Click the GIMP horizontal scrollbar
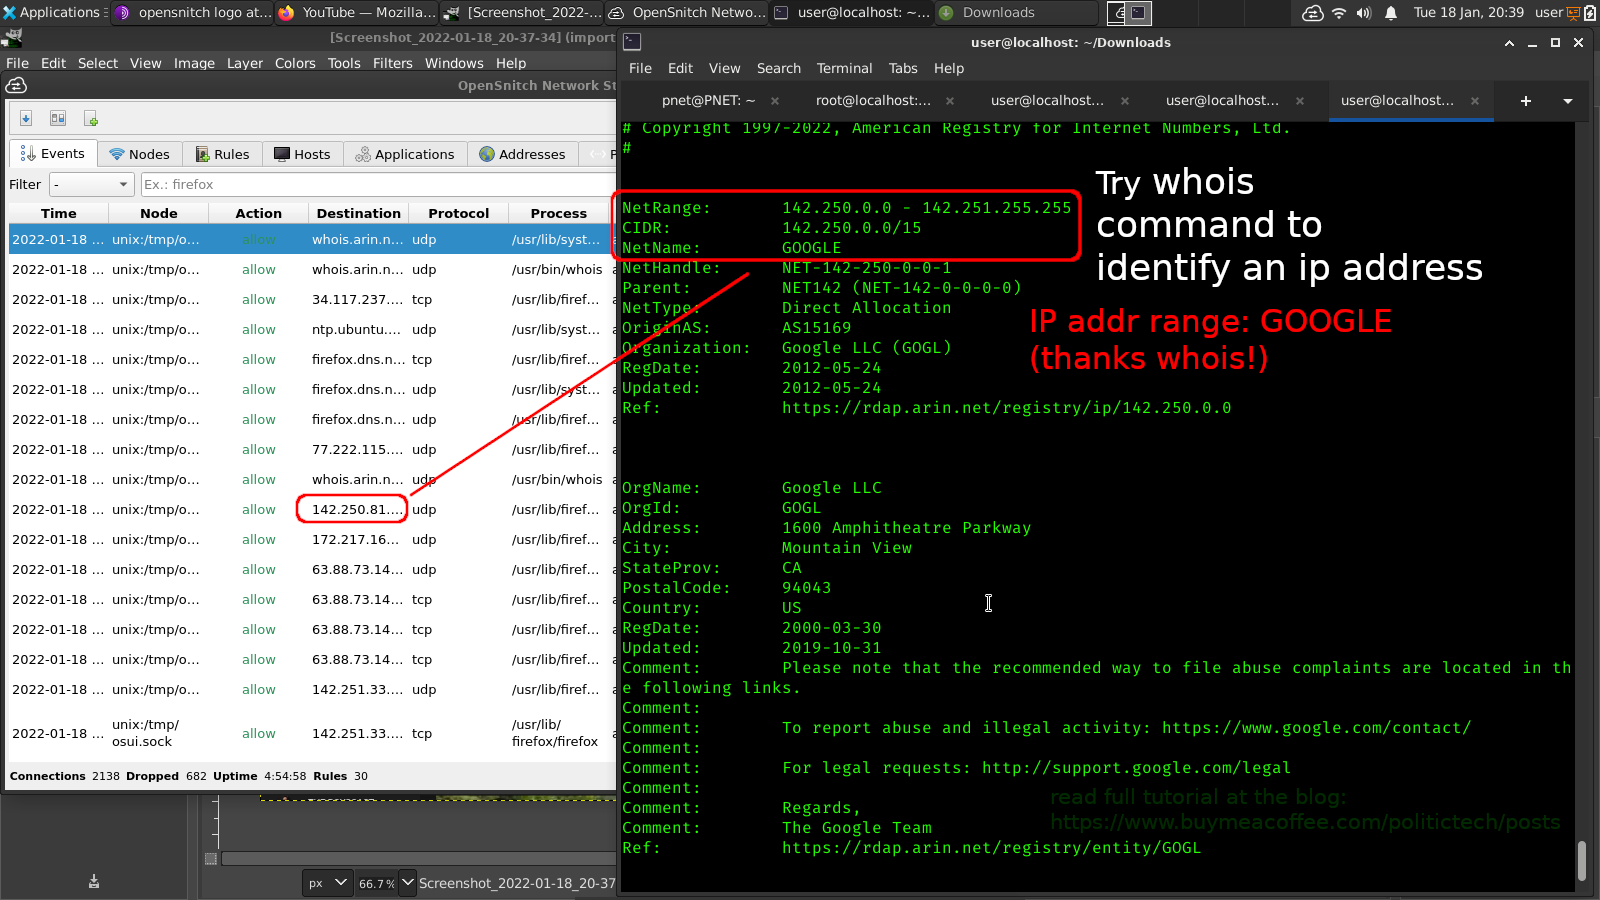The height and width of the screenshot is (900, 1600). [418, 859]
